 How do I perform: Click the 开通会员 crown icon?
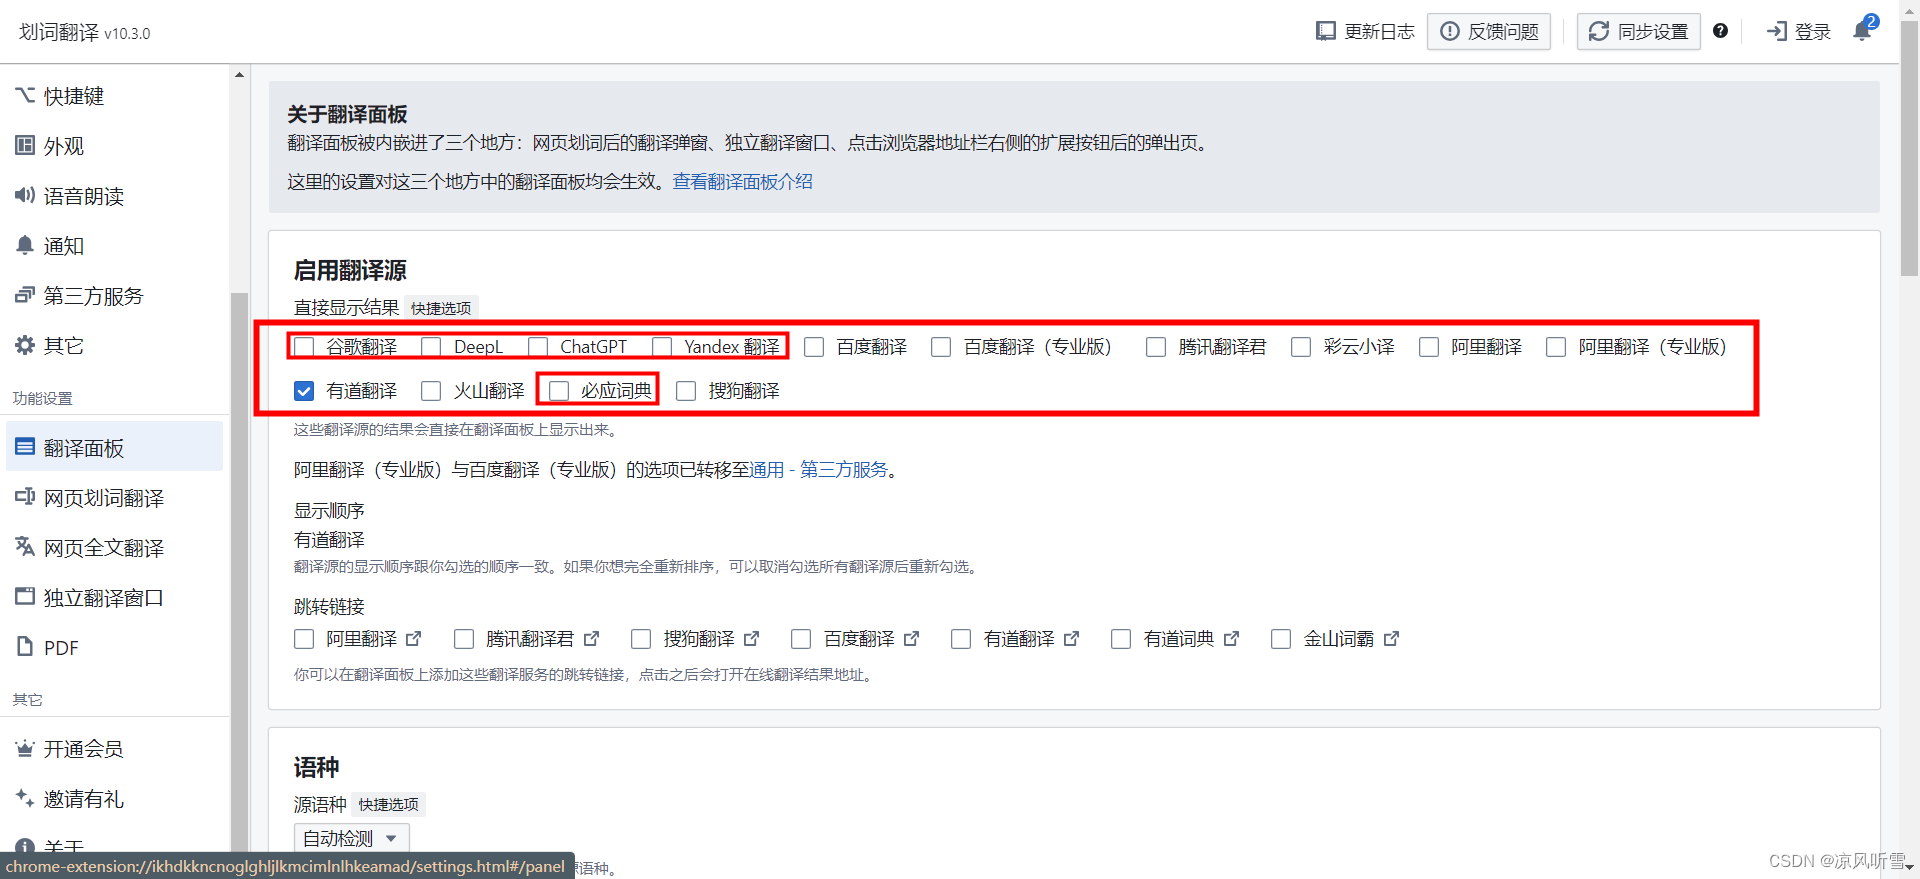[25, 748]
